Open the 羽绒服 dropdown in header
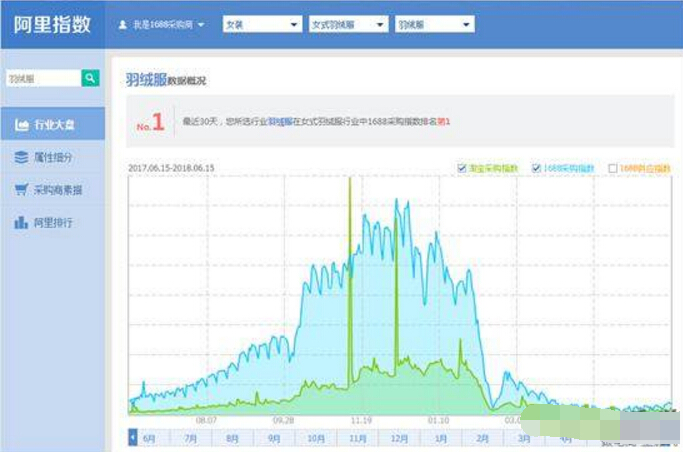 (432, 24)
